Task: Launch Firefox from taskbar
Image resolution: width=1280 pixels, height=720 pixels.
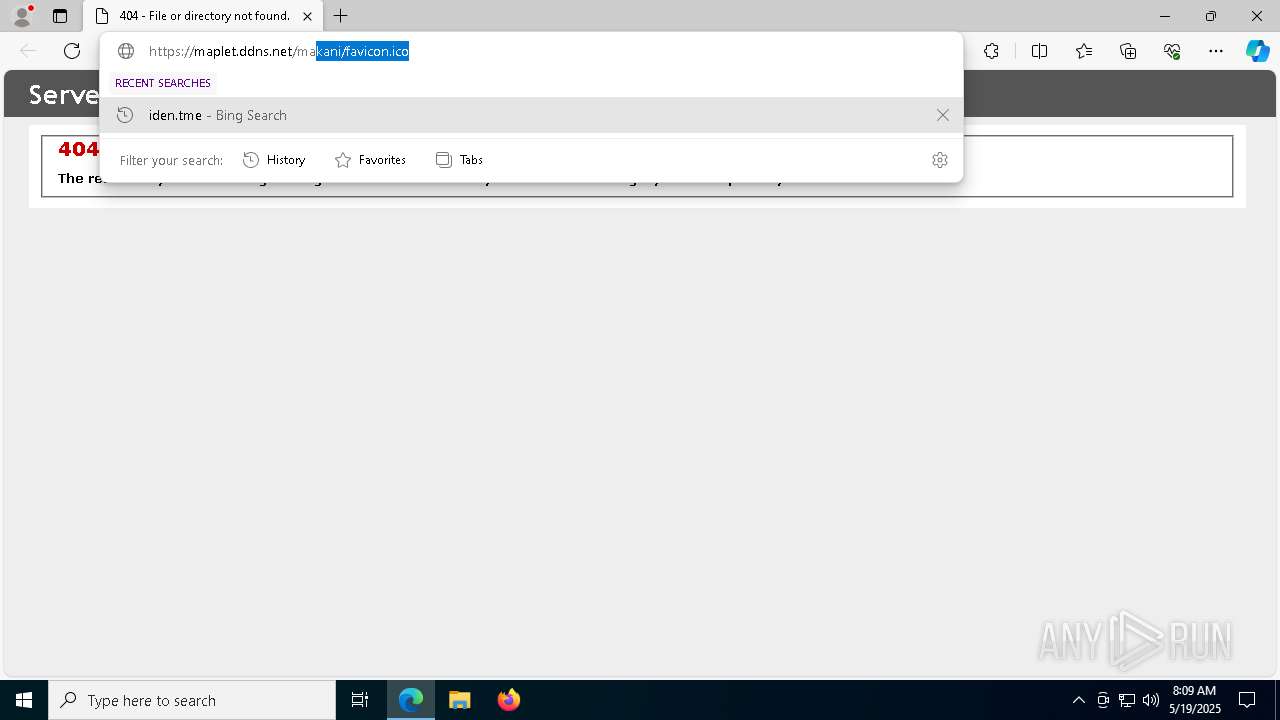Action: (509, 700)
